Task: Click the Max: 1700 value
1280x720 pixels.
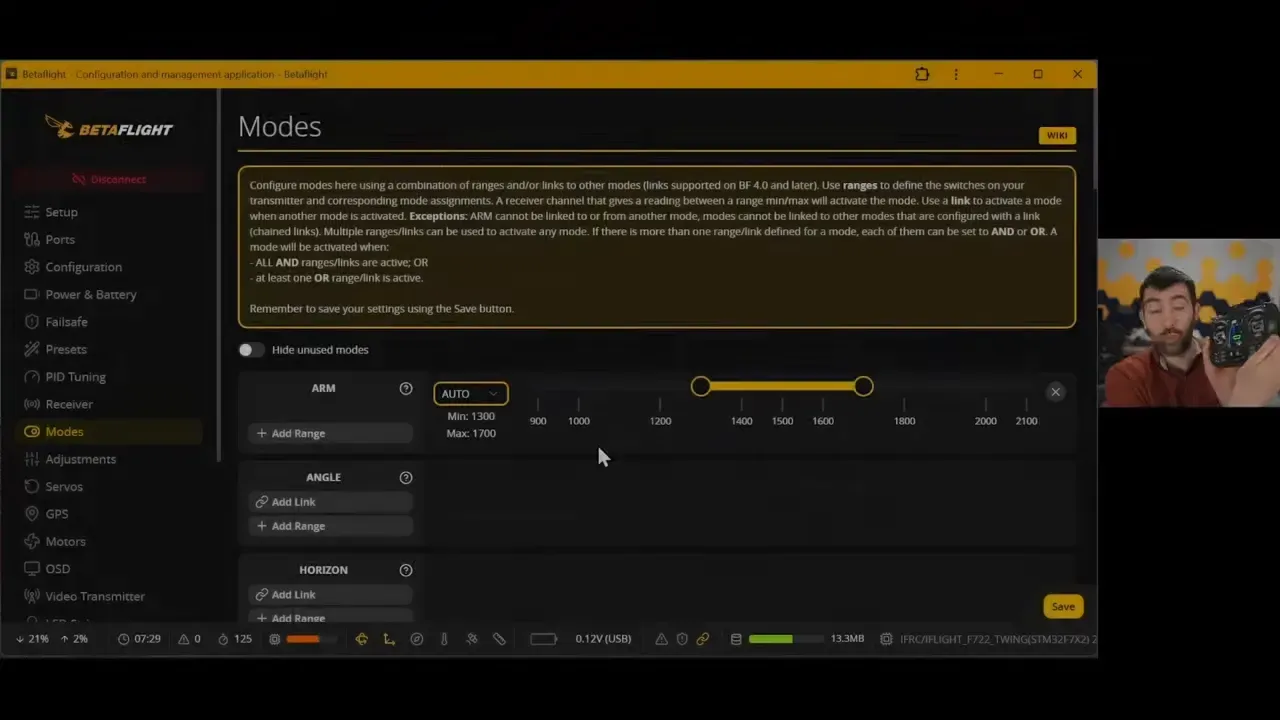Action: click(471, 433)
